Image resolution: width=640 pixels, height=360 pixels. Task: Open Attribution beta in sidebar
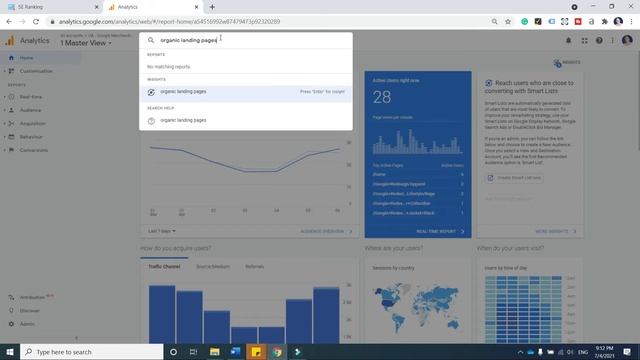32,297
